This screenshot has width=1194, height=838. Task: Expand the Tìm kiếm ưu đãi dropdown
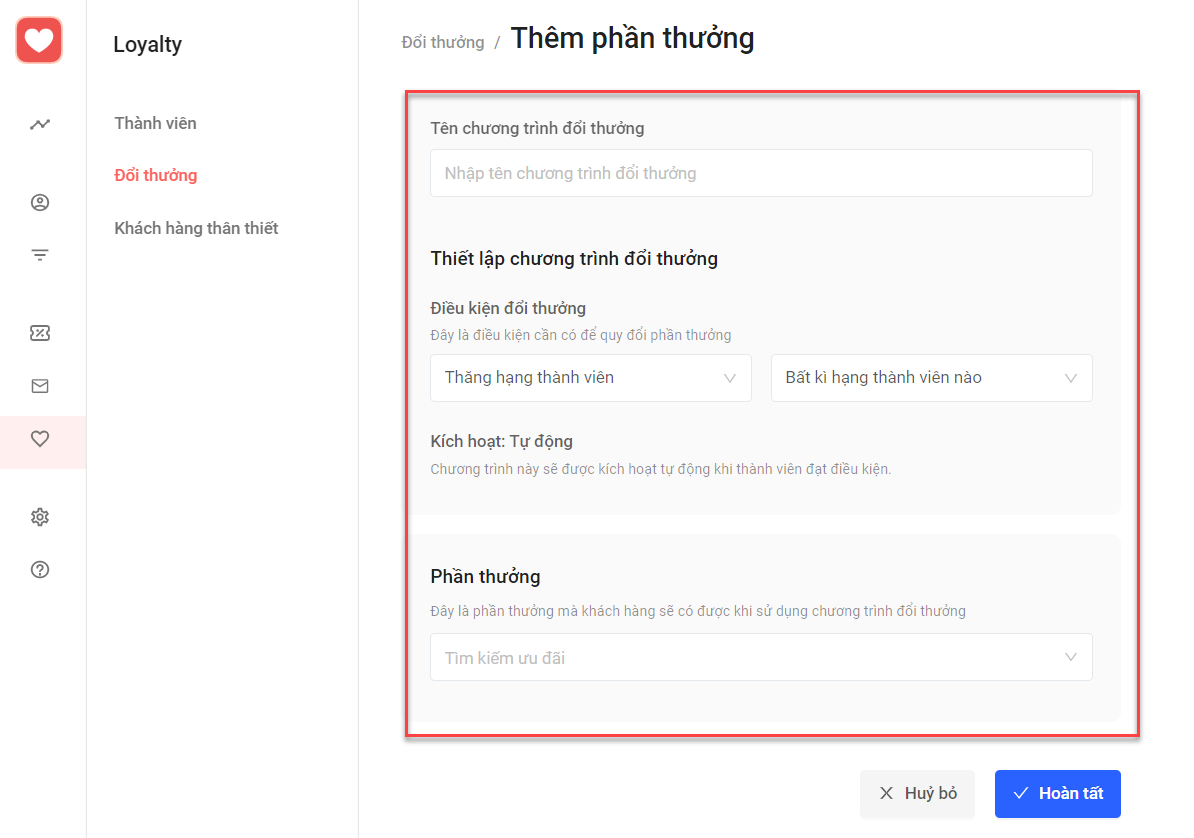(x=761, y=657)
